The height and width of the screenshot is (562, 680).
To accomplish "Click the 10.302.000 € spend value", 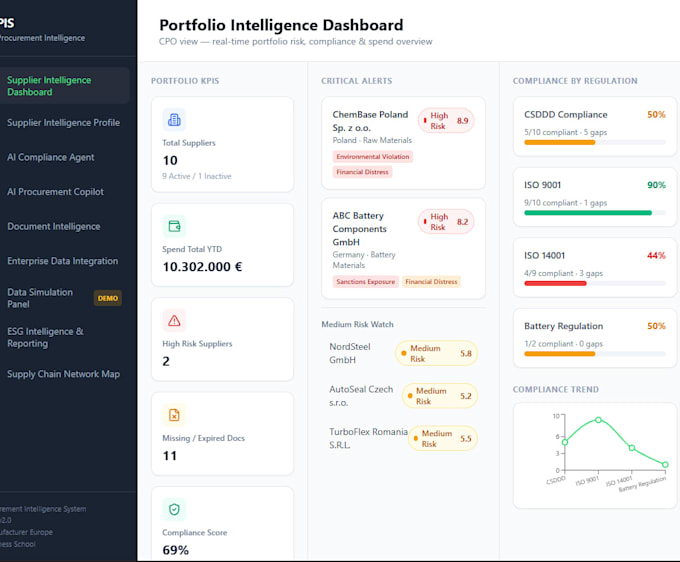I will point(203,267).
